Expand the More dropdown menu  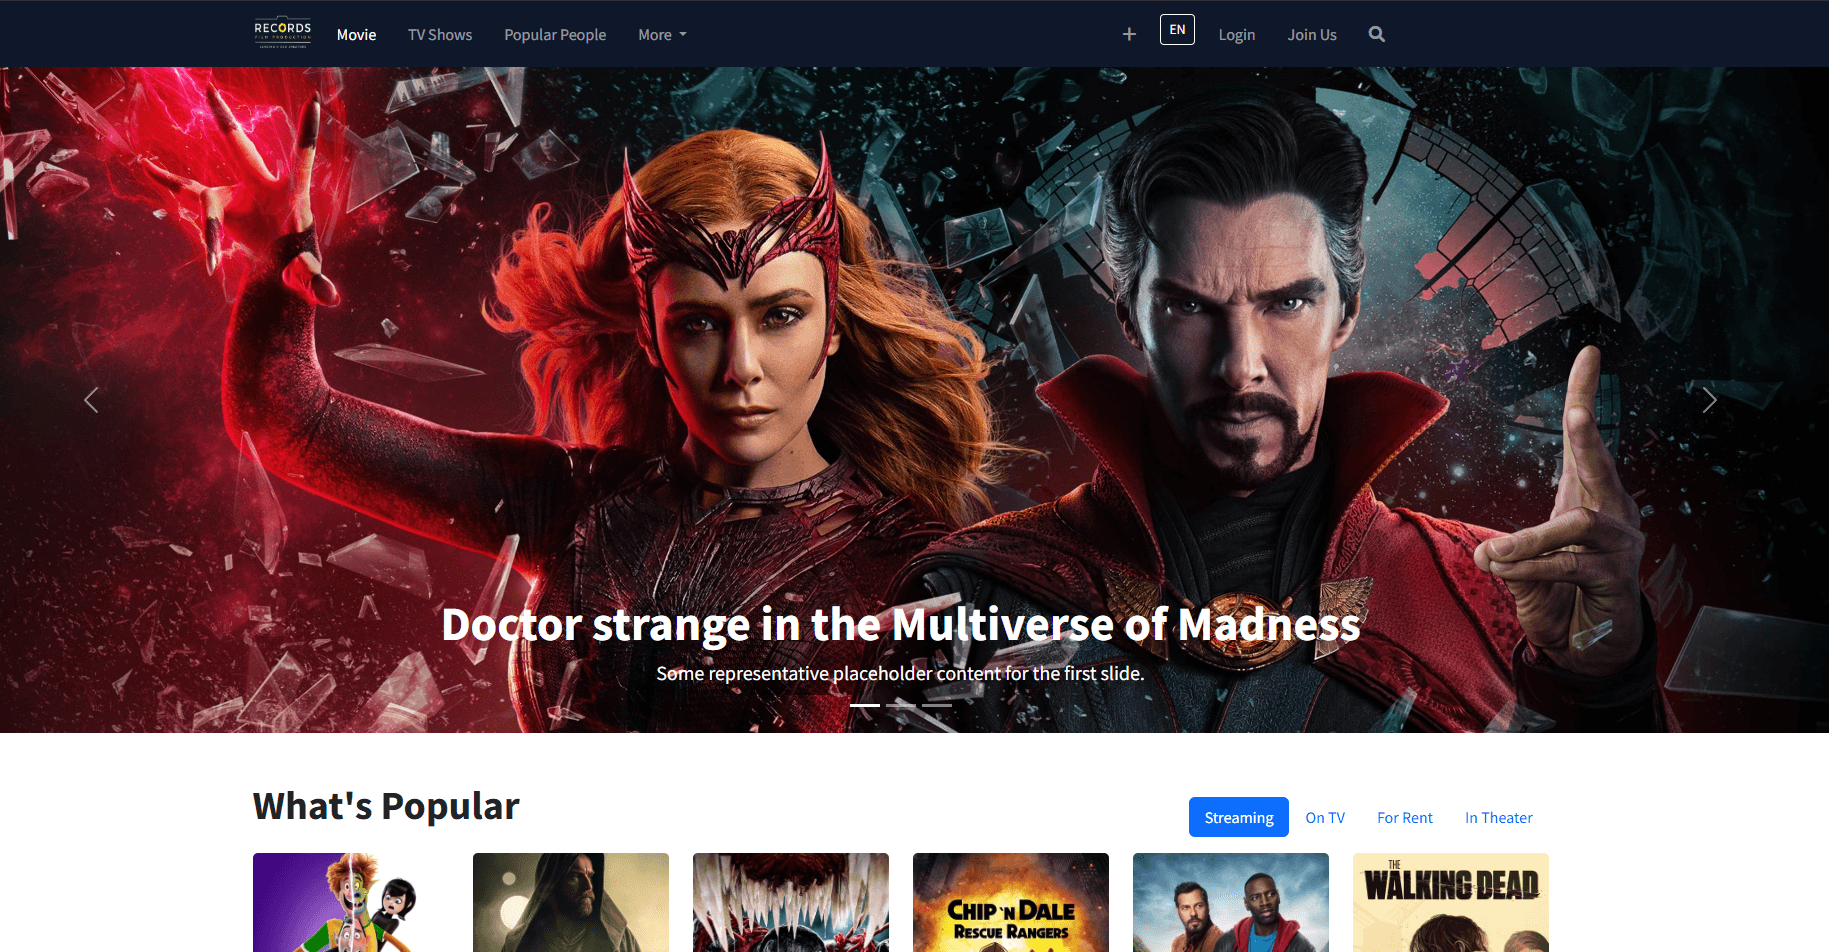click(662, 35)
